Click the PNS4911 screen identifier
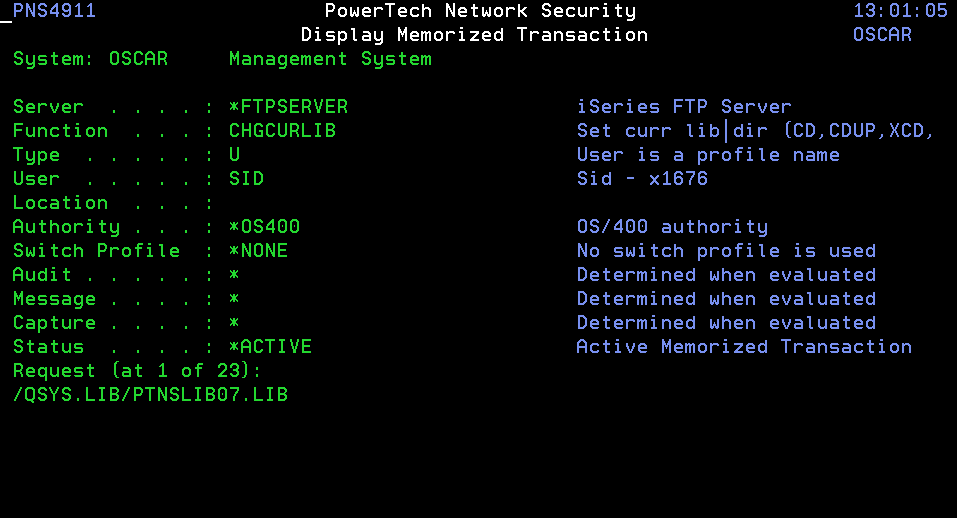 coord(55,11)
